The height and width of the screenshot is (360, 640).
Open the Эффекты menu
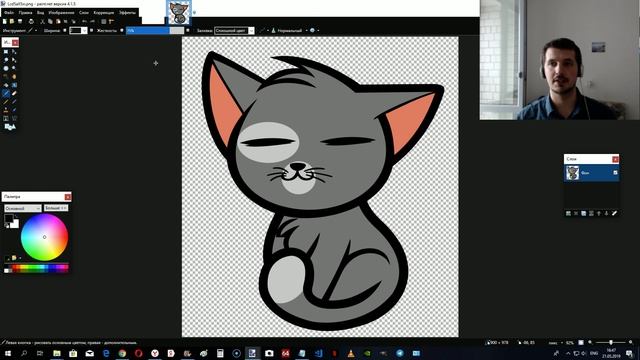tap(127, 13)
